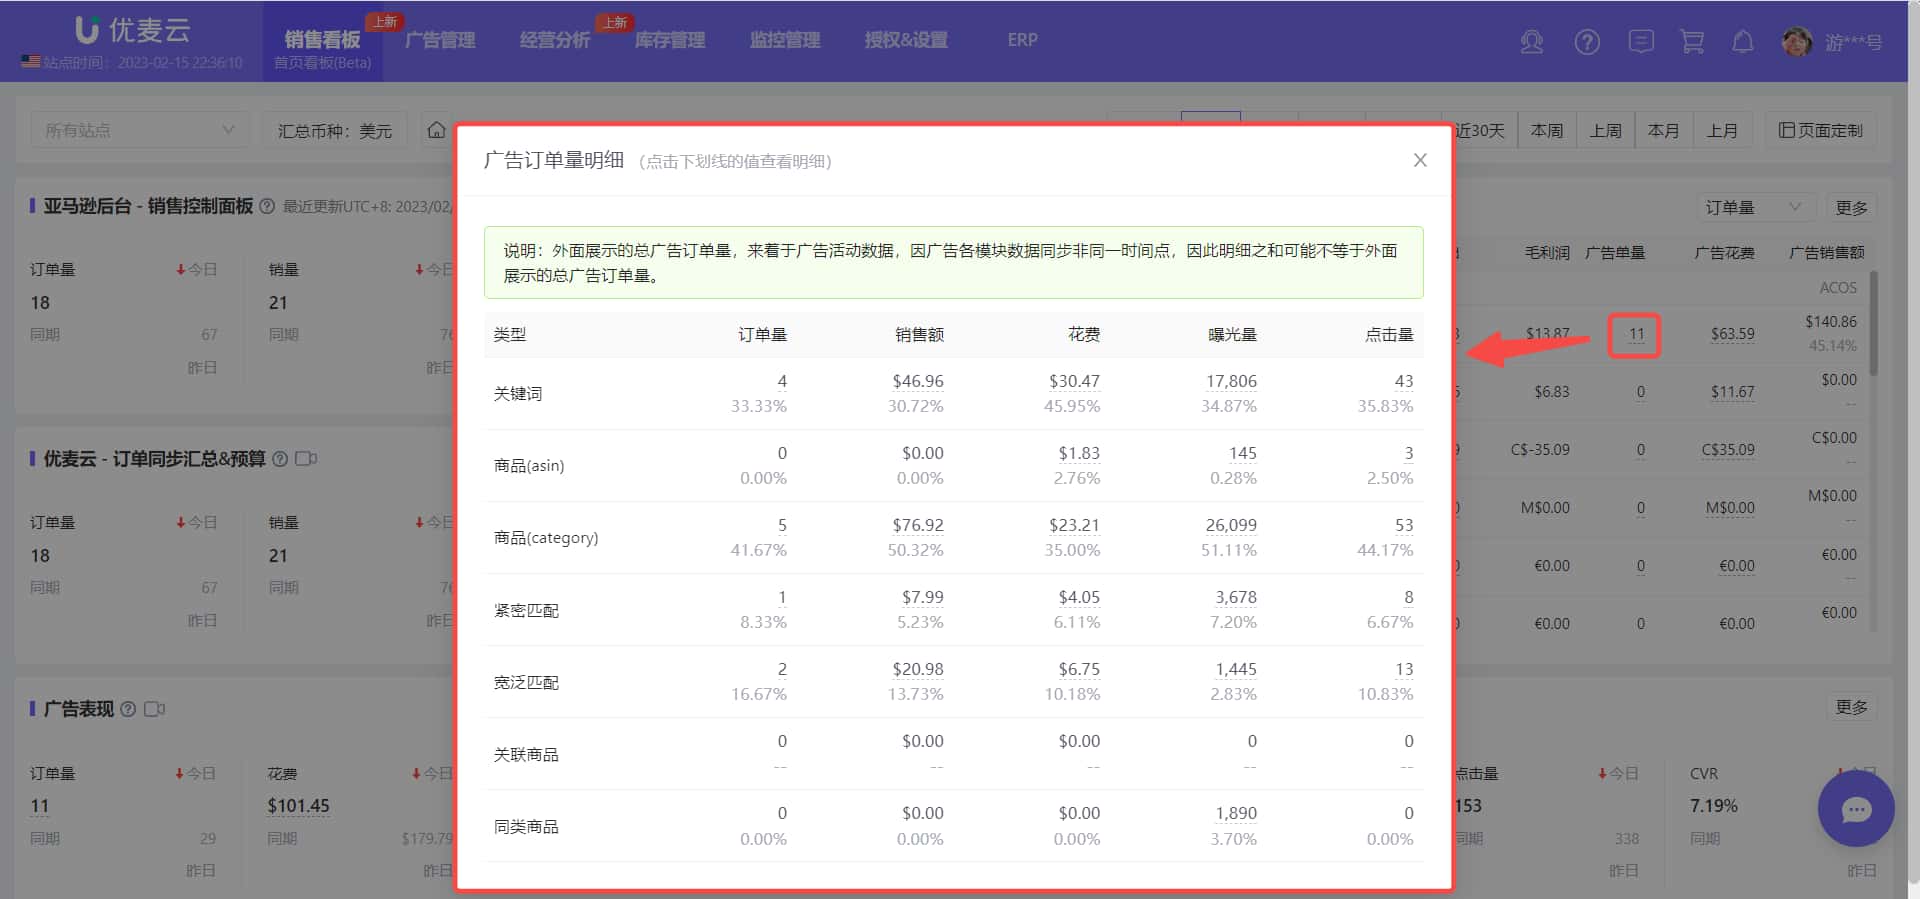Click 紧密匹配 spend $4.05
The height and width of the screenshot is (899, 1920).
coord(1079,597)
